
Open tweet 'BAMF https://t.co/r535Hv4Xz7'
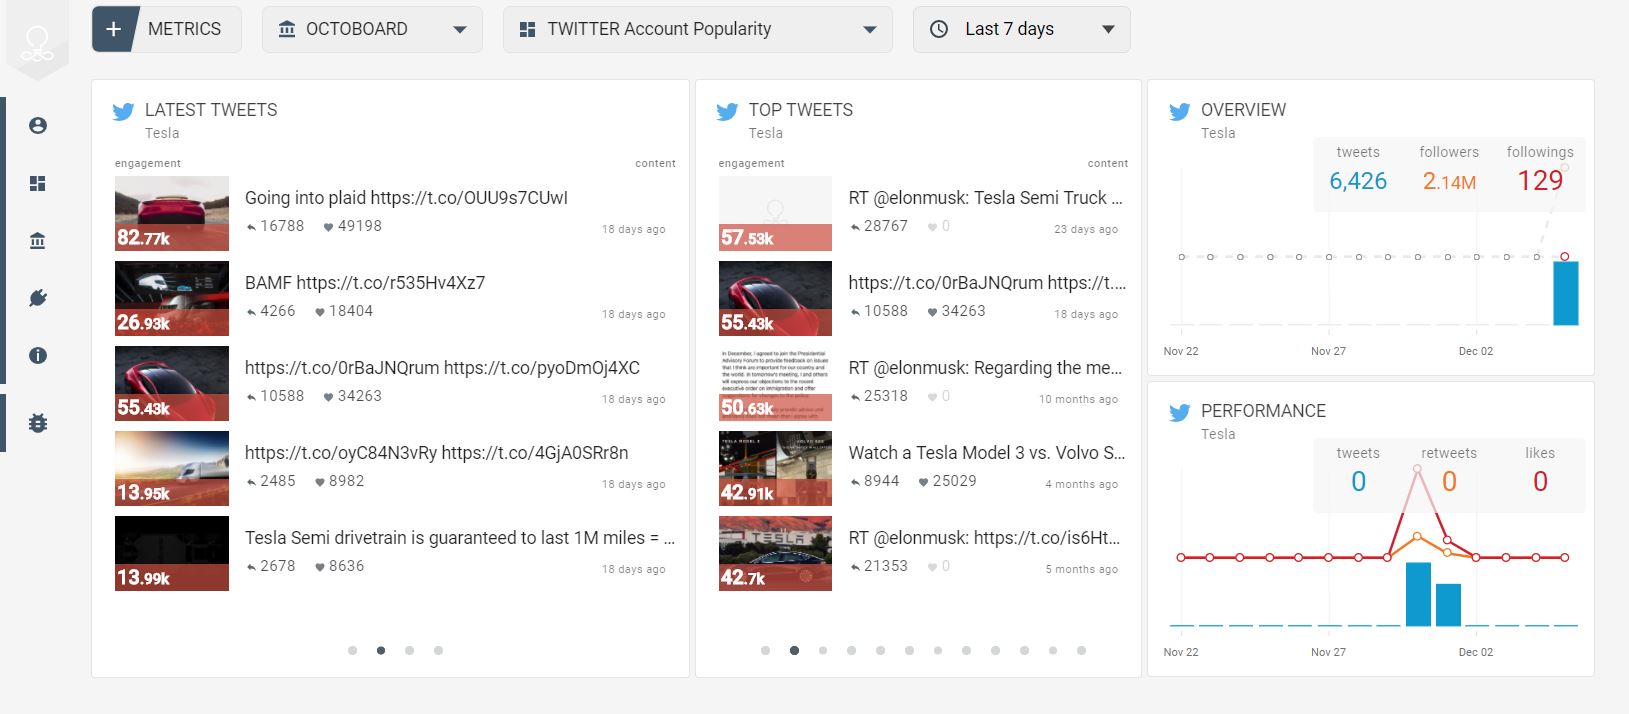[x=365, y=283]
